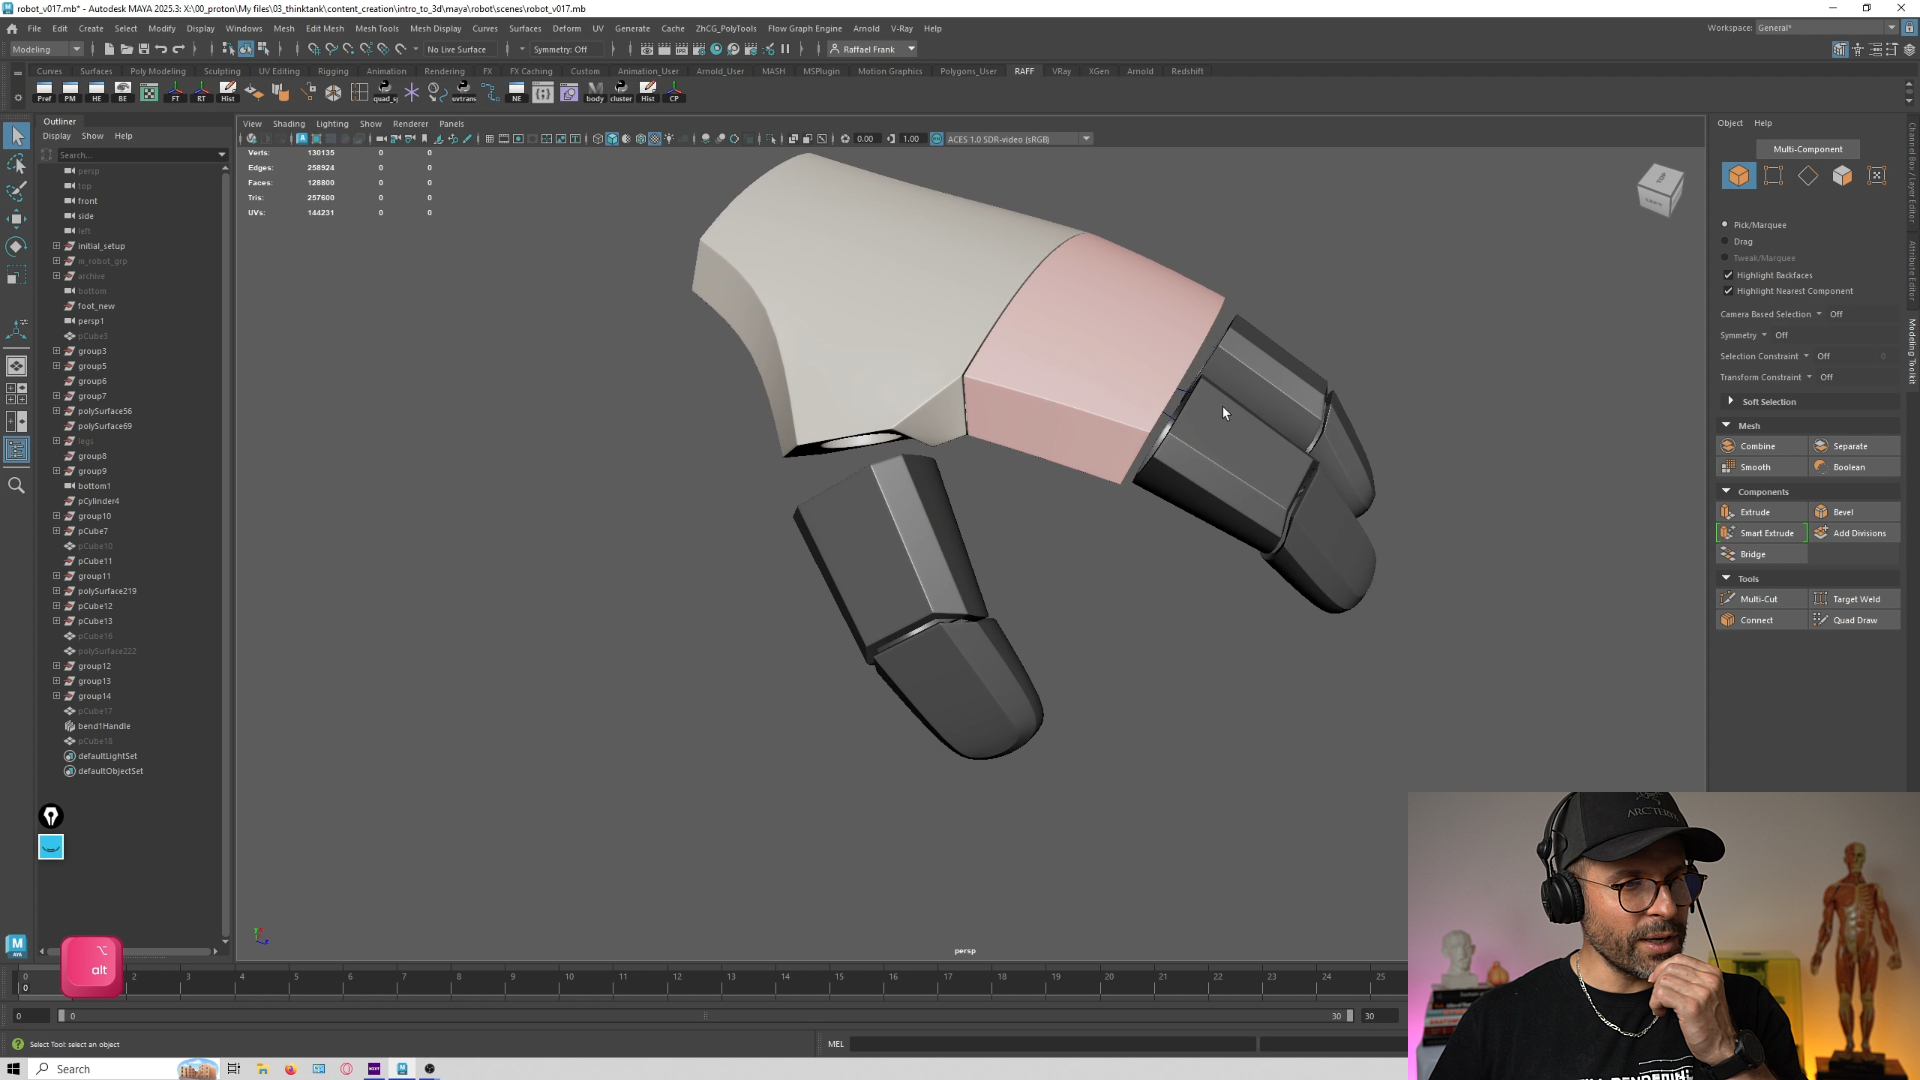Toggle Highlight Backfaces checkbox
The height and width of the screenshot is (1080, 1920).
click(x=1728, y=275)
